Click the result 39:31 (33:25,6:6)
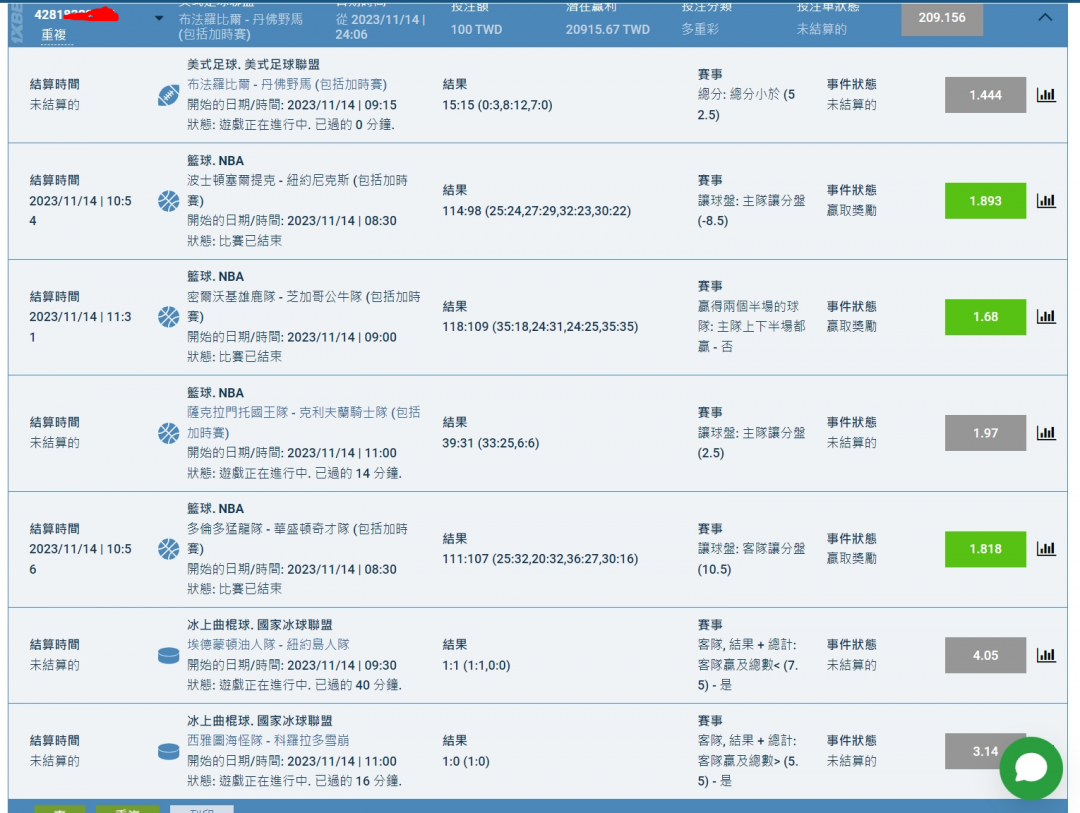The width and height of the screenshot is (1080, 813). 490,443
